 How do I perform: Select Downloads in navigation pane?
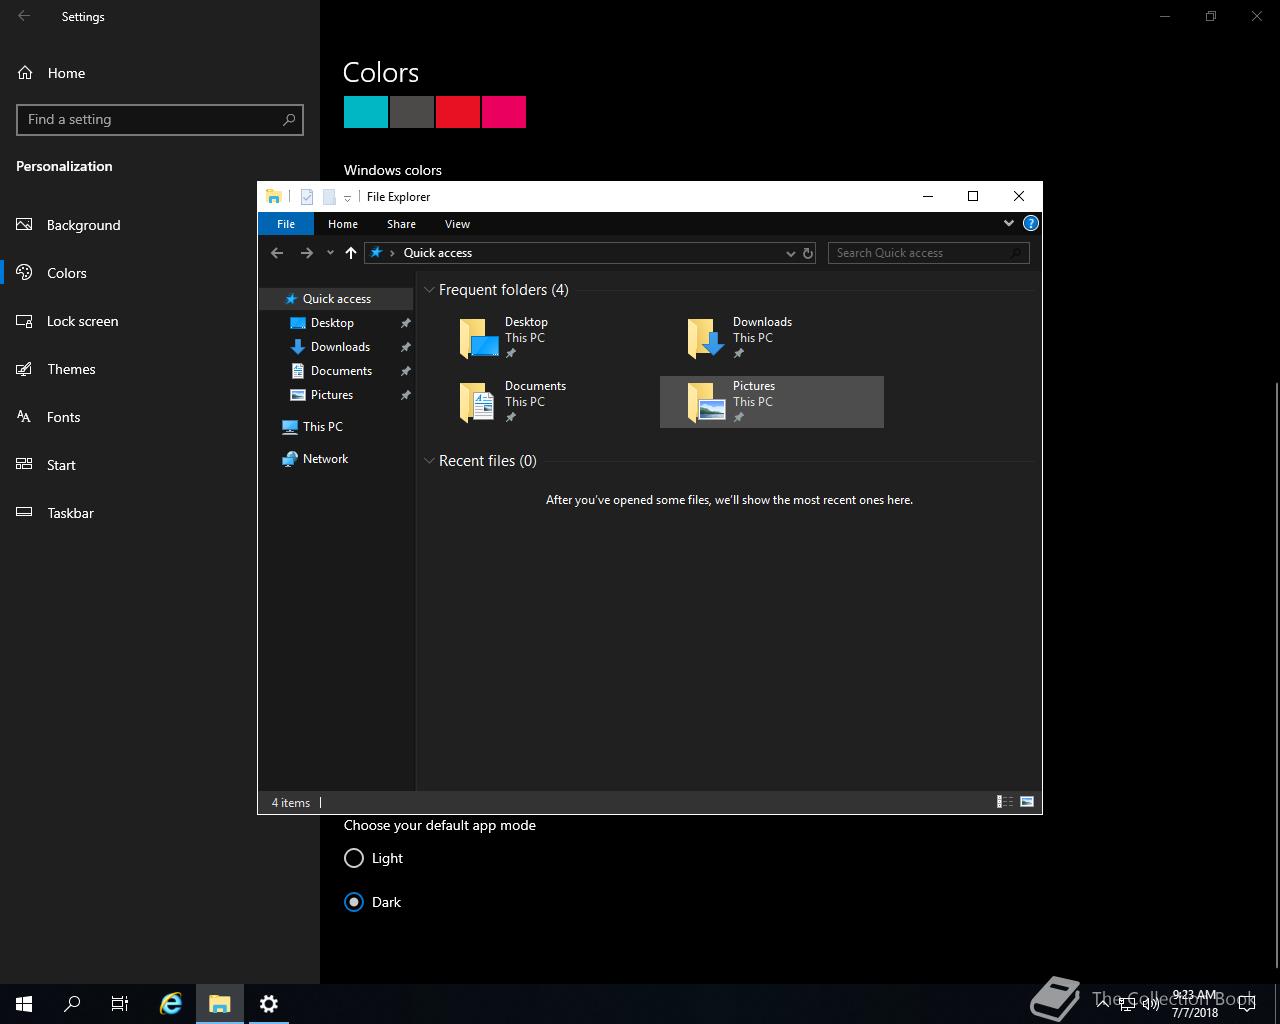click(336, 347)
